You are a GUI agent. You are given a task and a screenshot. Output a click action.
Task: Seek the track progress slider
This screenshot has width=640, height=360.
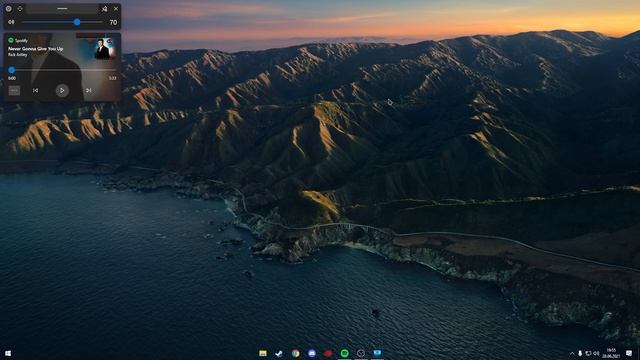tap(62, 70)
